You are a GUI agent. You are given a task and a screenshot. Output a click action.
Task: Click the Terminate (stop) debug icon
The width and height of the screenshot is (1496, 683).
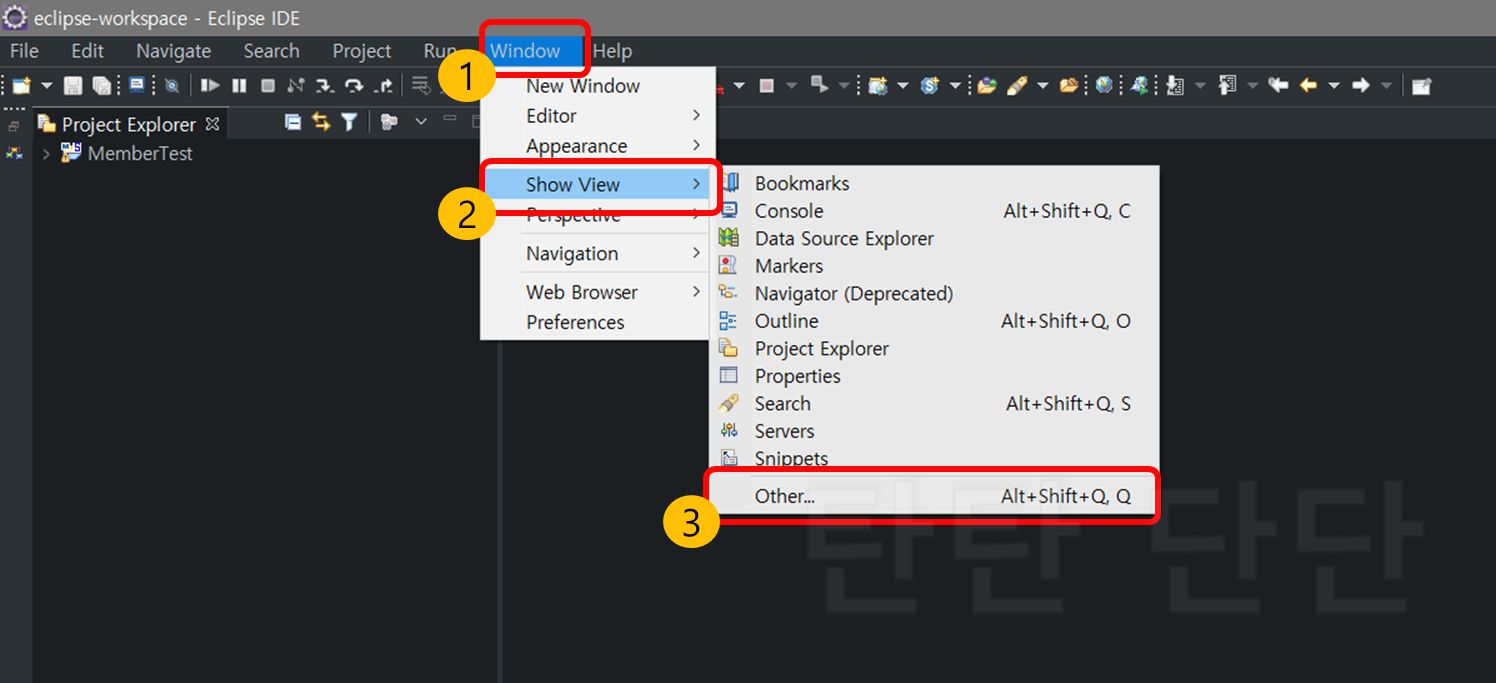click(268, 85)
